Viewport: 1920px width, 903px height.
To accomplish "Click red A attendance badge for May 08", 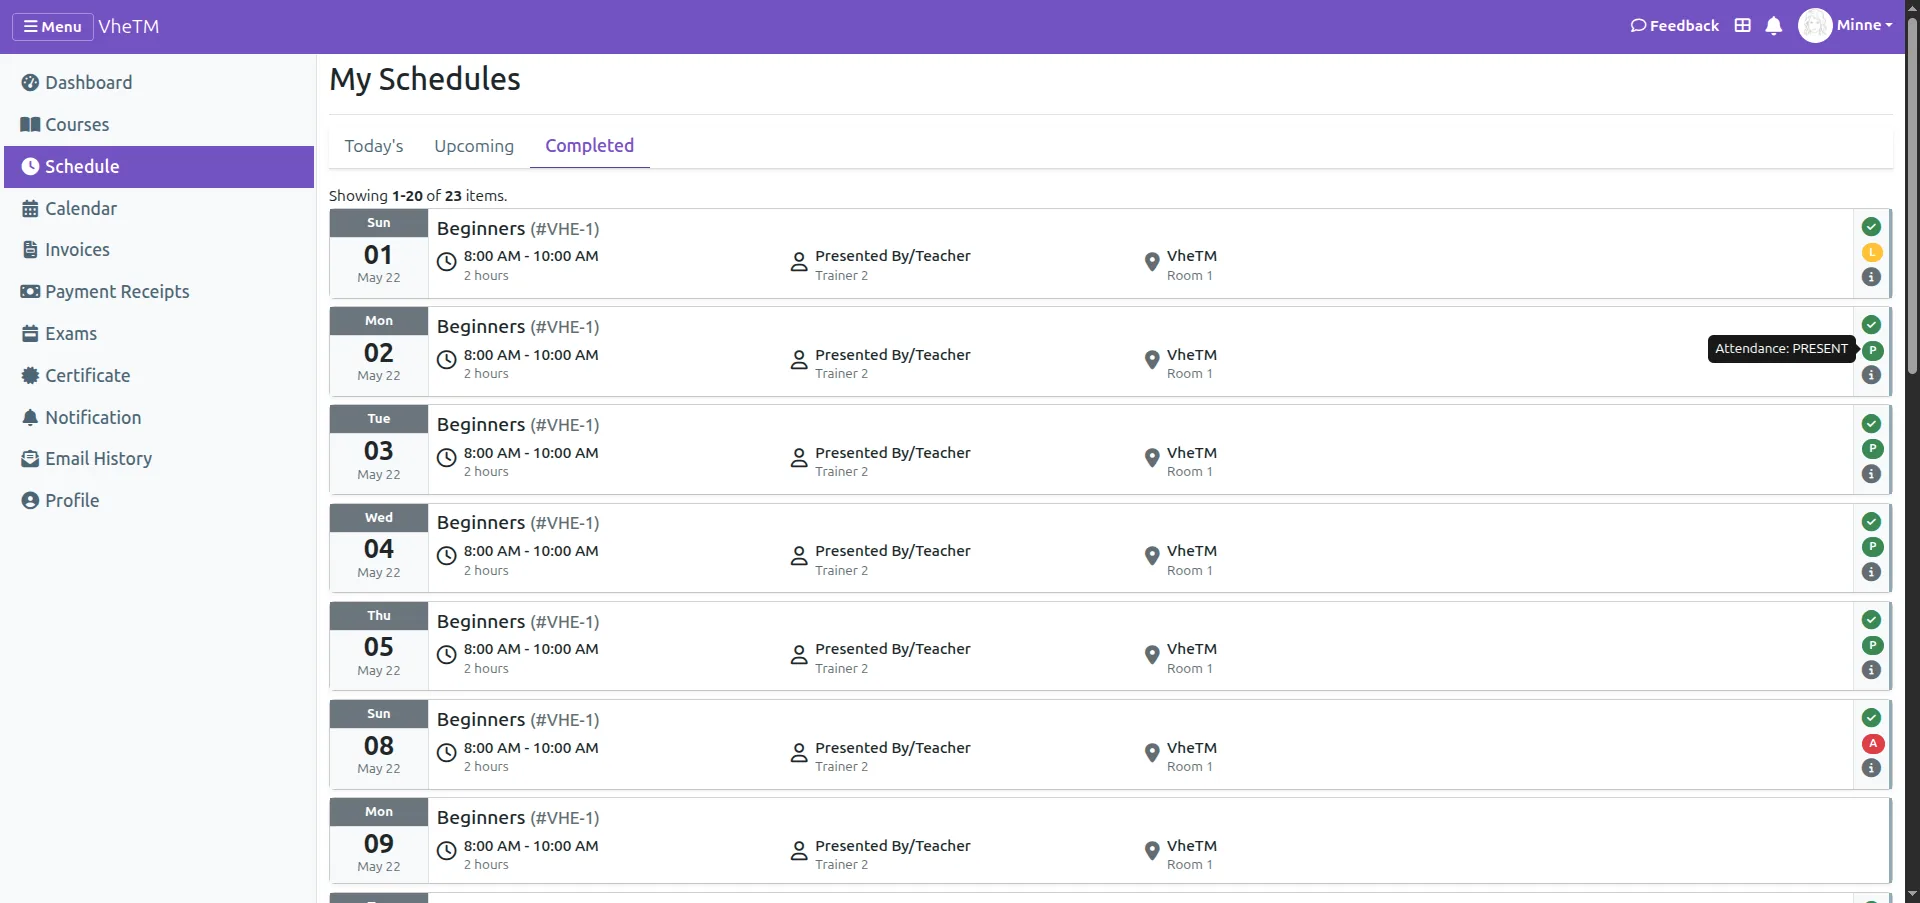I will [1872, 743].
